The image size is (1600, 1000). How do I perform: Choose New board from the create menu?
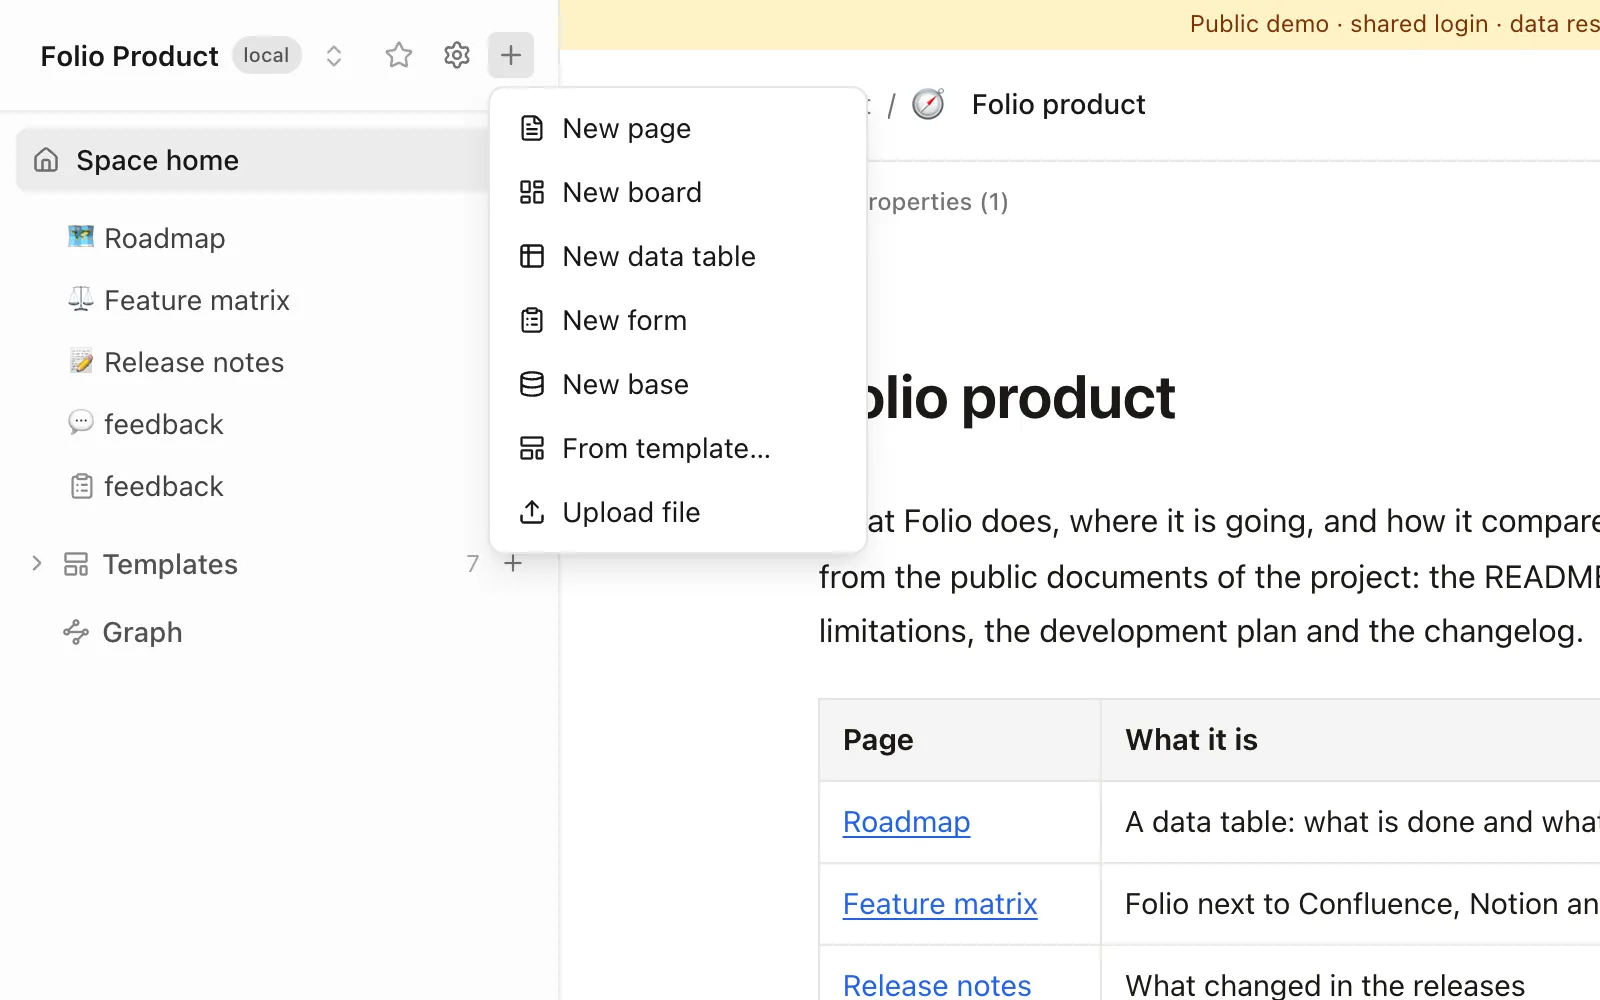click(678, 192)
